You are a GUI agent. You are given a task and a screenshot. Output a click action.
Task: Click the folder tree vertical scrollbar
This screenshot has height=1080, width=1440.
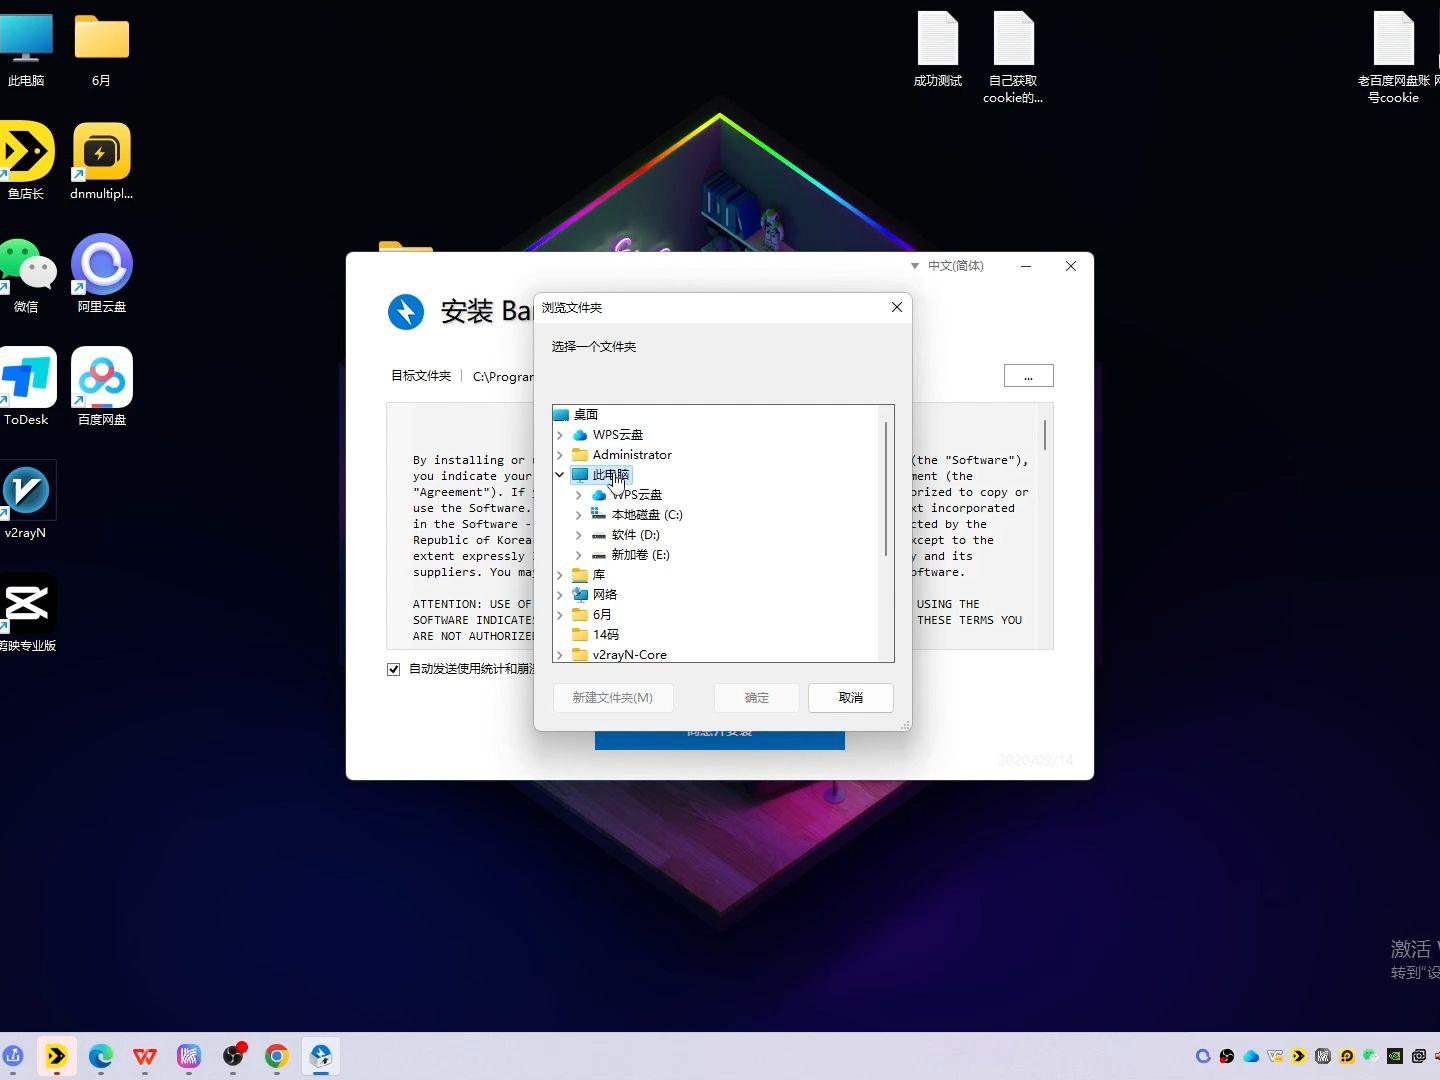tap(886, 490)
